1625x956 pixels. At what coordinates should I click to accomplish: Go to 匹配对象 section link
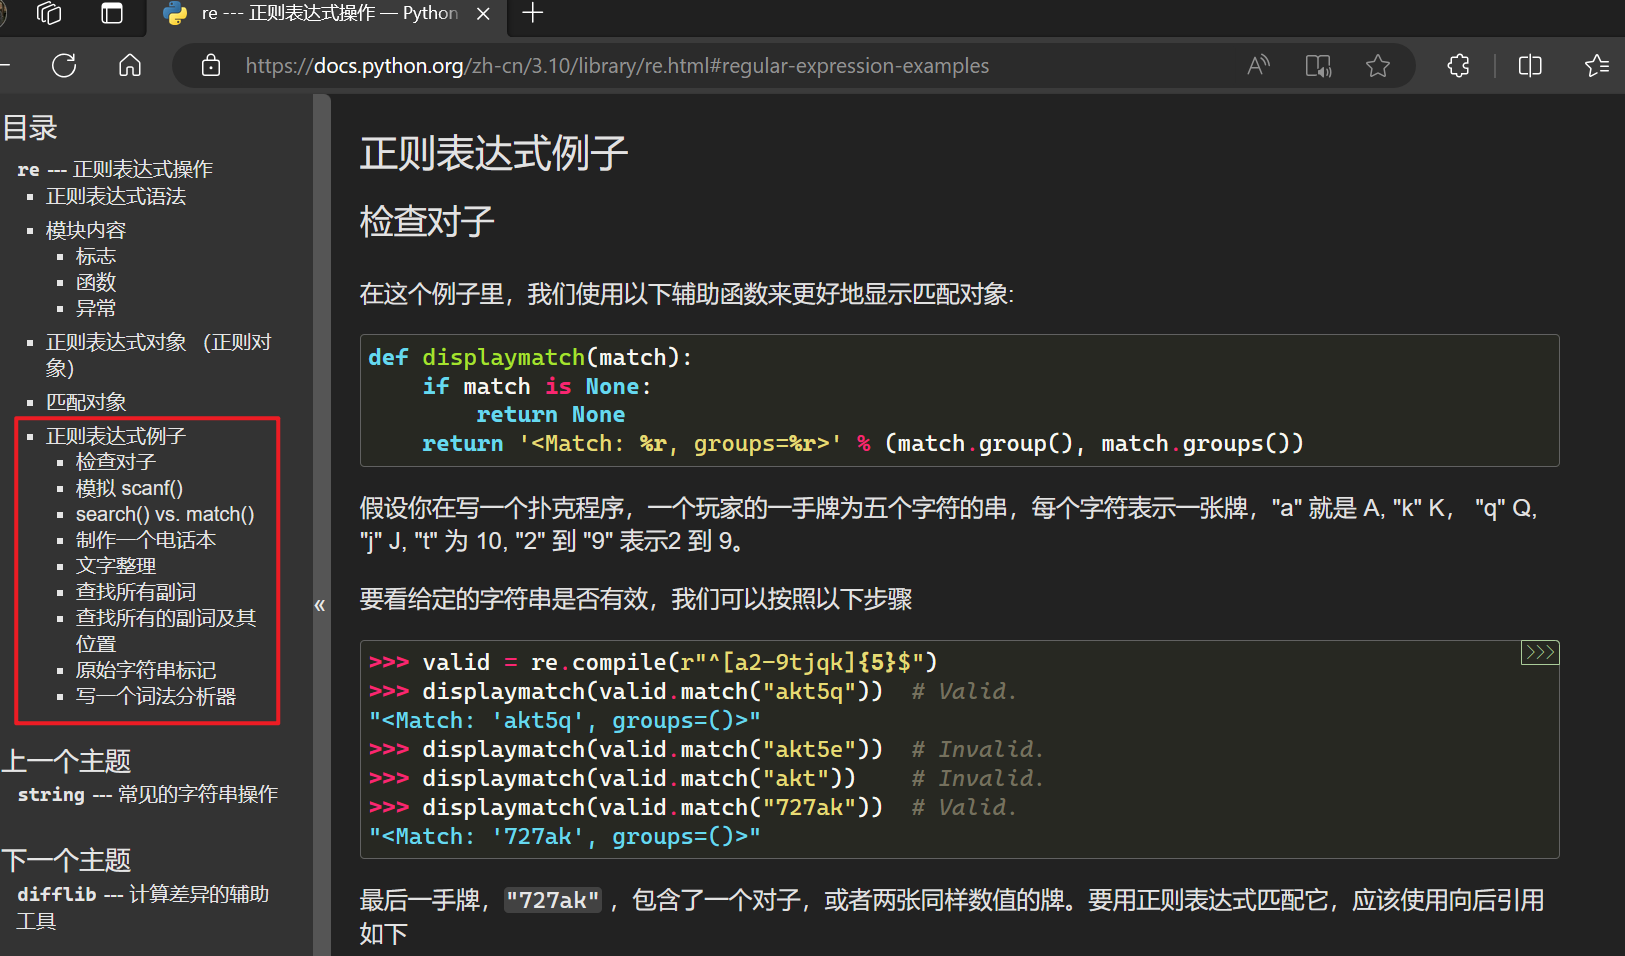point(86,402)
